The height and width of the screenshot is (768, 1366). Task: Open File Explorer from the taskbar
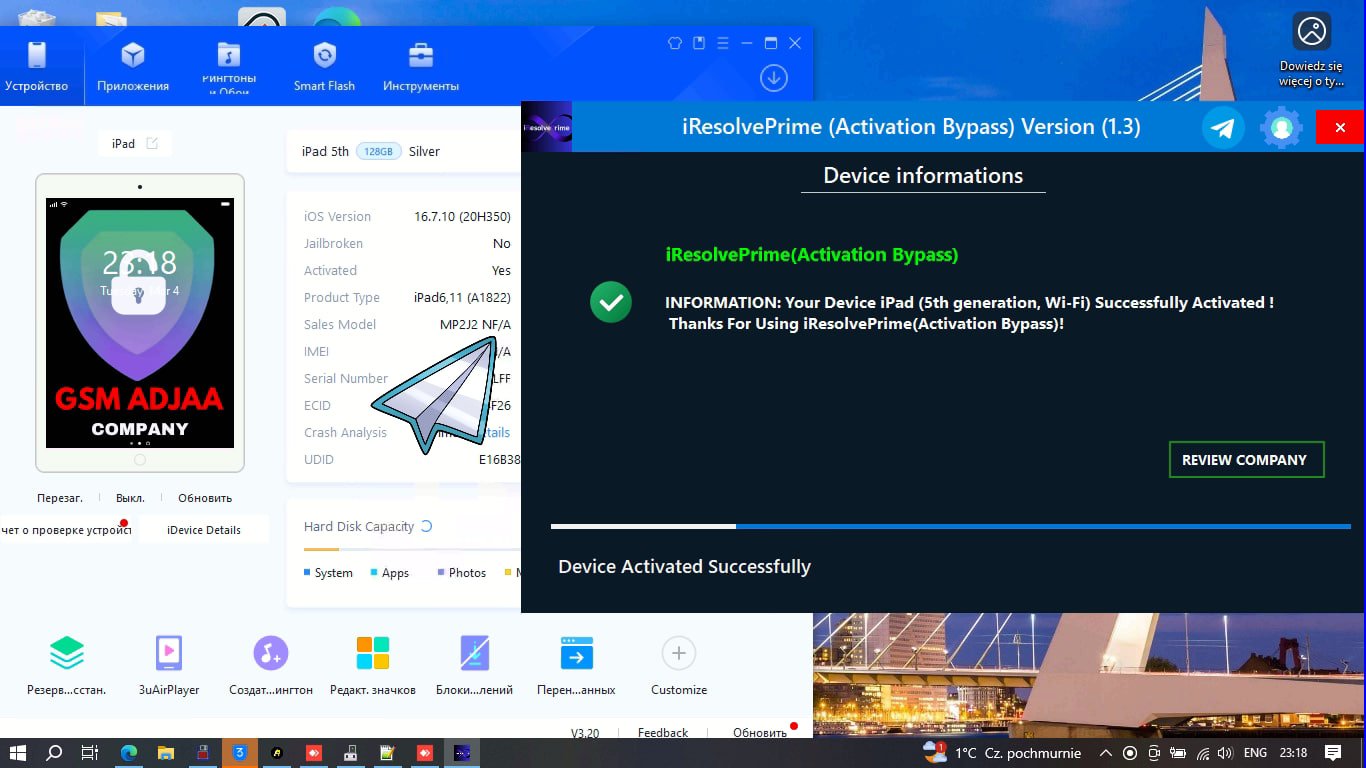tap(166, 753)
